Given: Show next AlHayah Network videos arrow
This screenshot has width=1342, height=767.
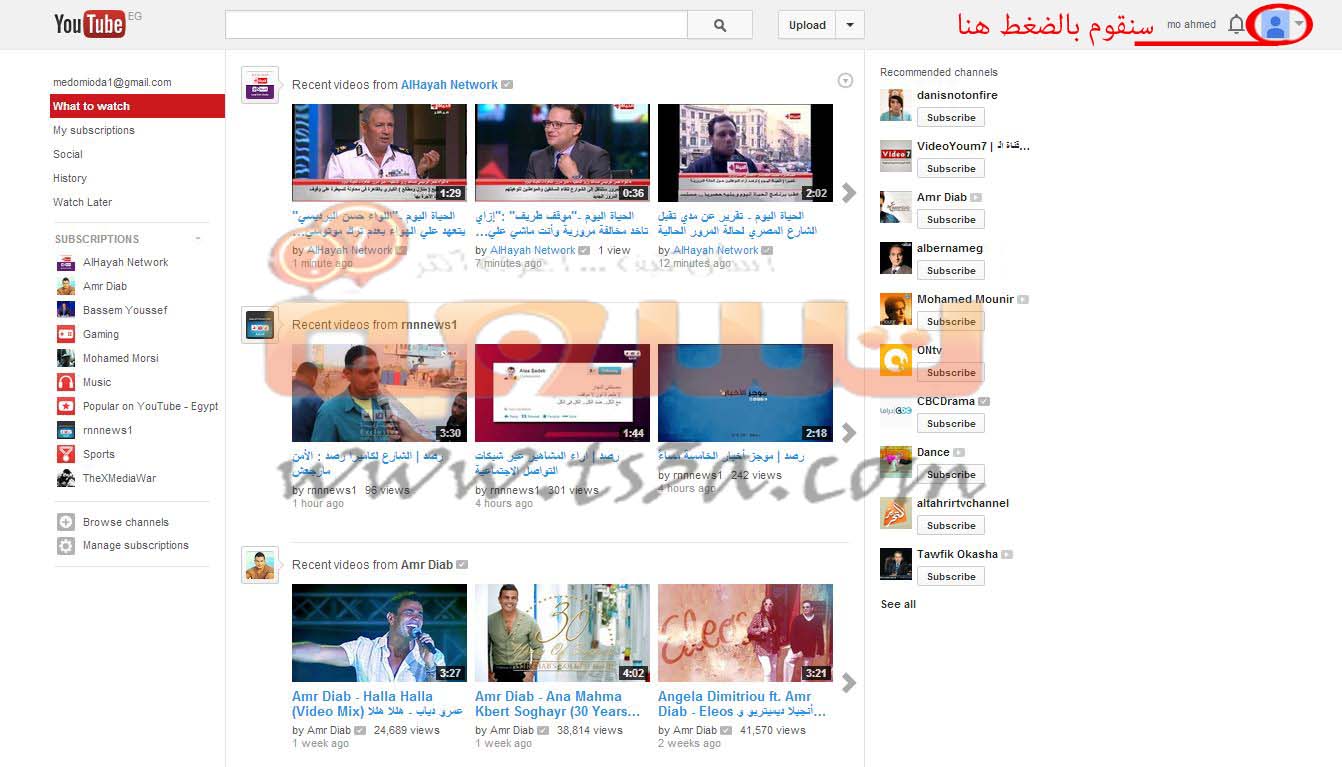Looking at the screenshot, I should [849, 192].
